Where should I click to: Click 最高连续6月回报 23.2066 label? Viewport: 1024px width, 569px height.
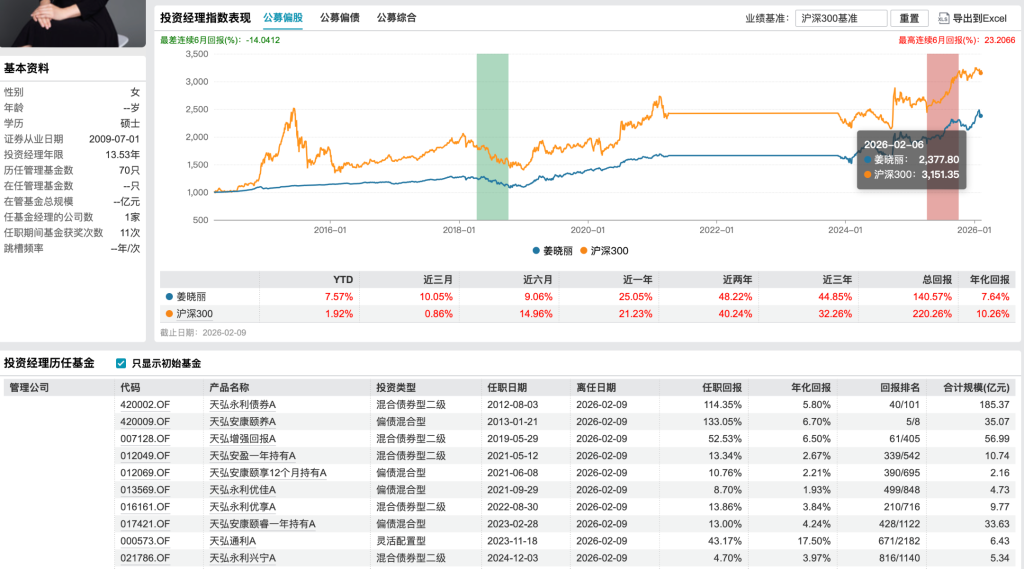957,40
